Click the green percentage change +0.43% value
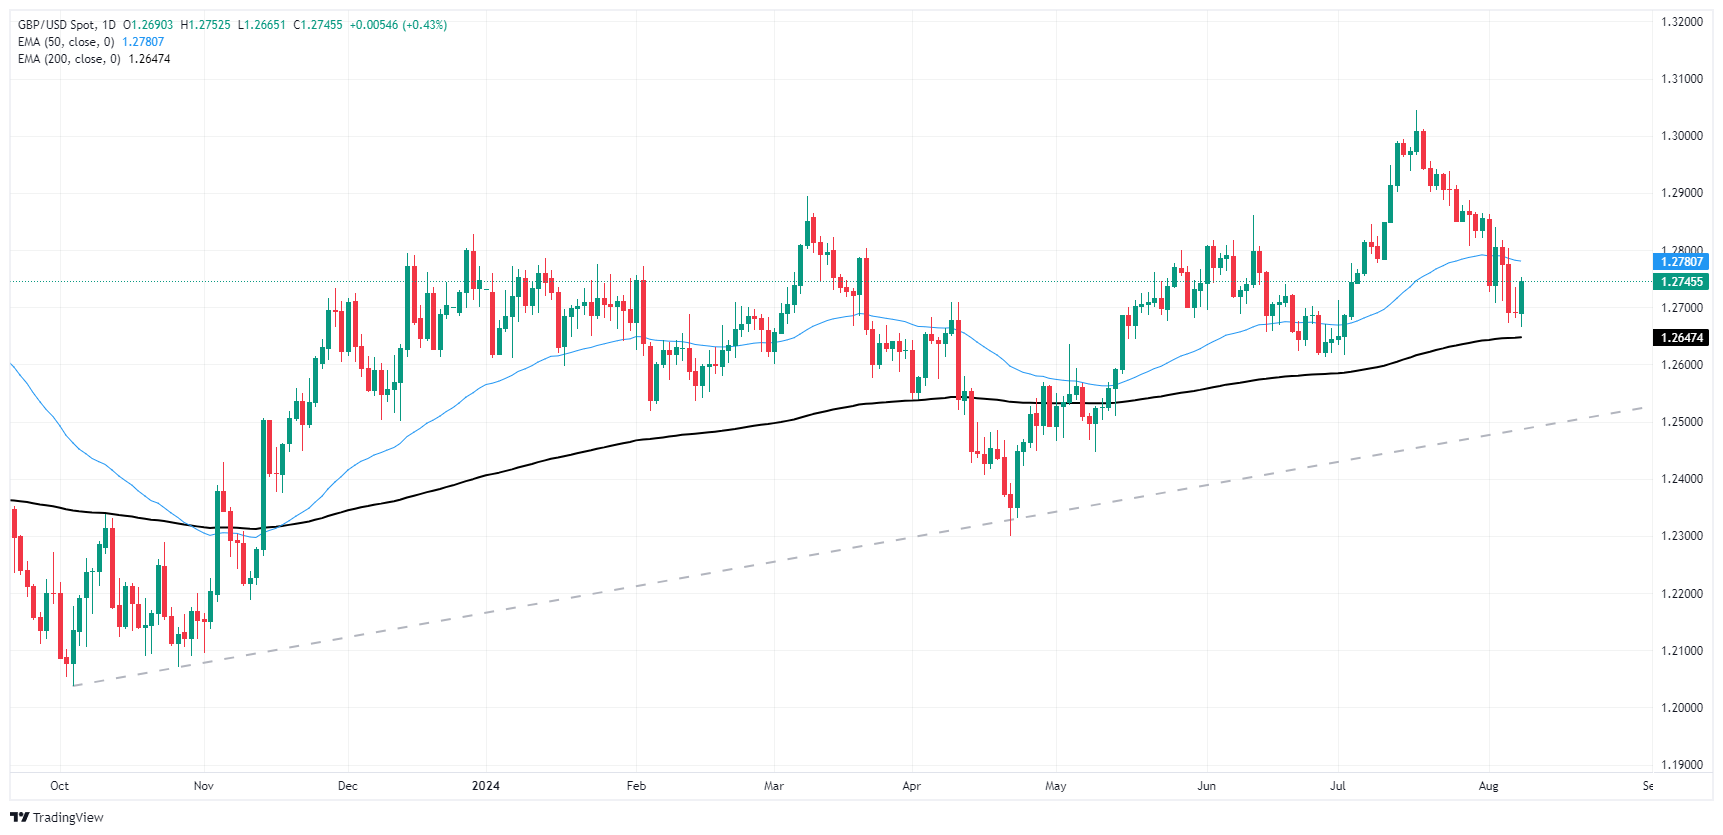 pyautogui.click(x=425, y=25)
